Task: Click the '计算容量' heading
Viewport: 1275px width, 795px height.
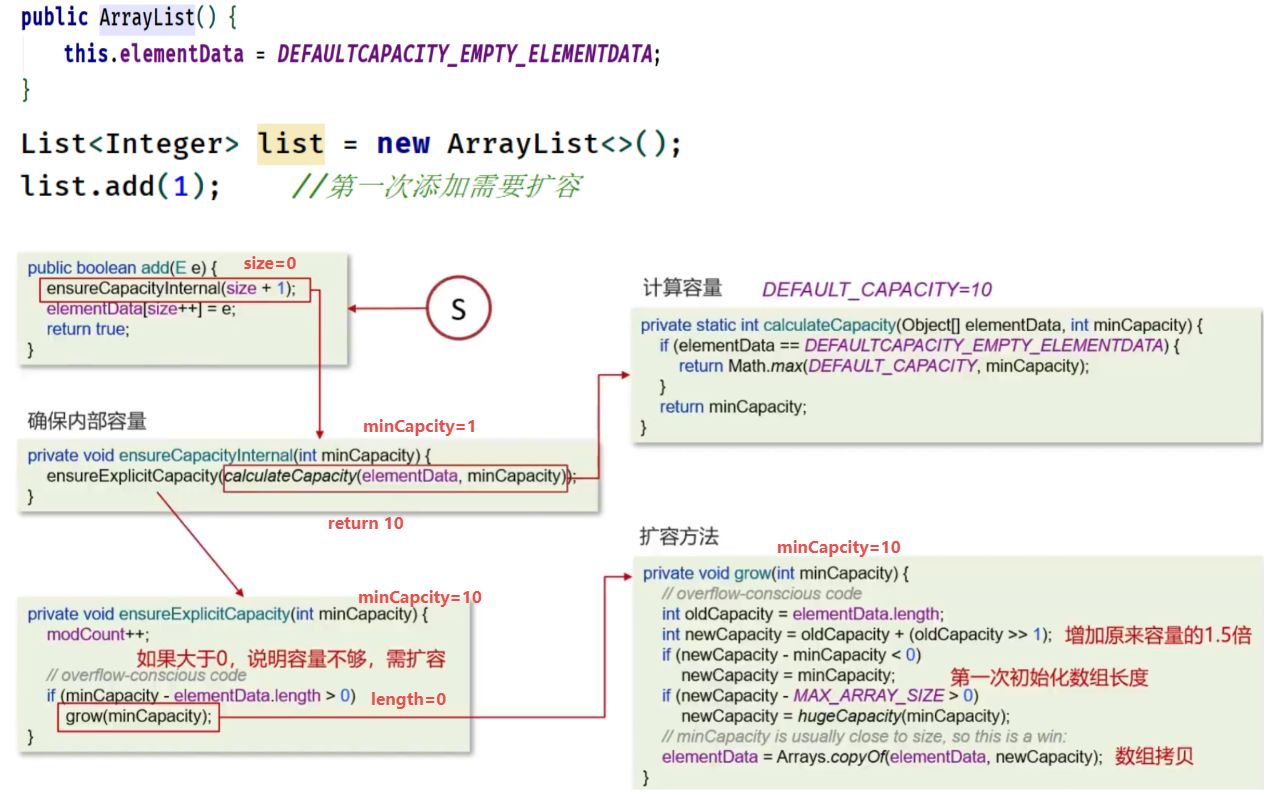Action: click(682, 288)
